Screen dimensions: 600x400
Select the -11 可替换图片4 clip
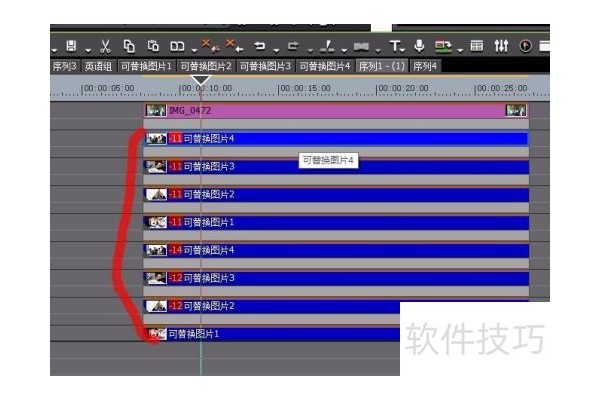click(x=336, y=138)
